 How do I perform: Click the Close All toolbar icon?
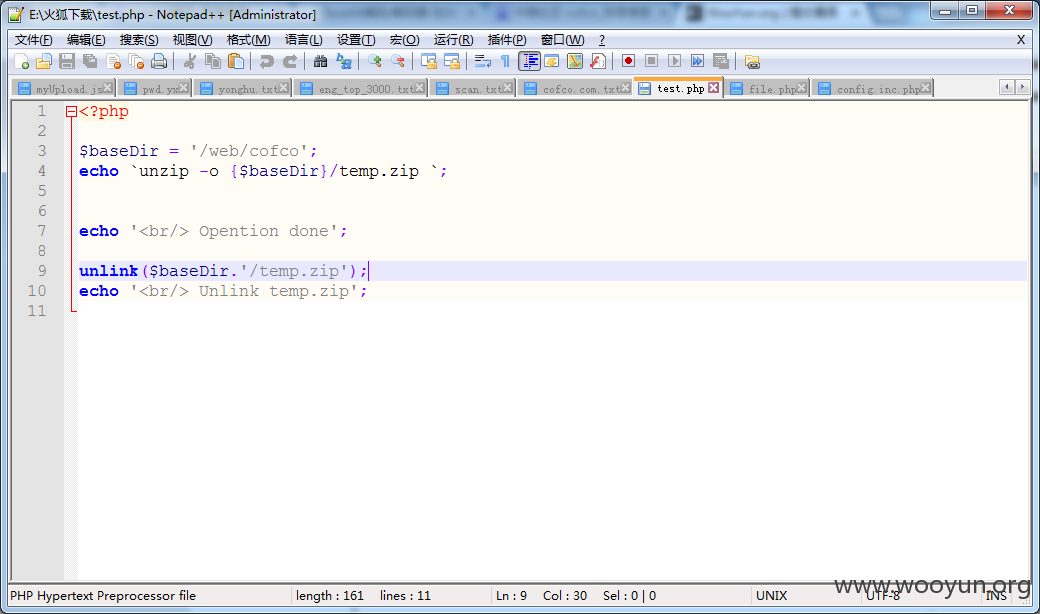136,62
